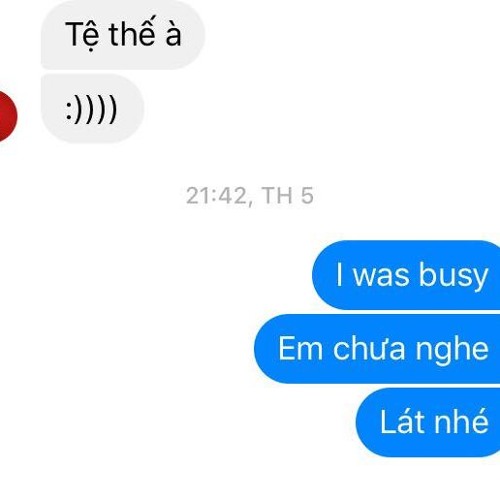Viewport: 500px width, 500px height.
Task: Click the word "busy" in blue bubble
Action: click(453, 276)
